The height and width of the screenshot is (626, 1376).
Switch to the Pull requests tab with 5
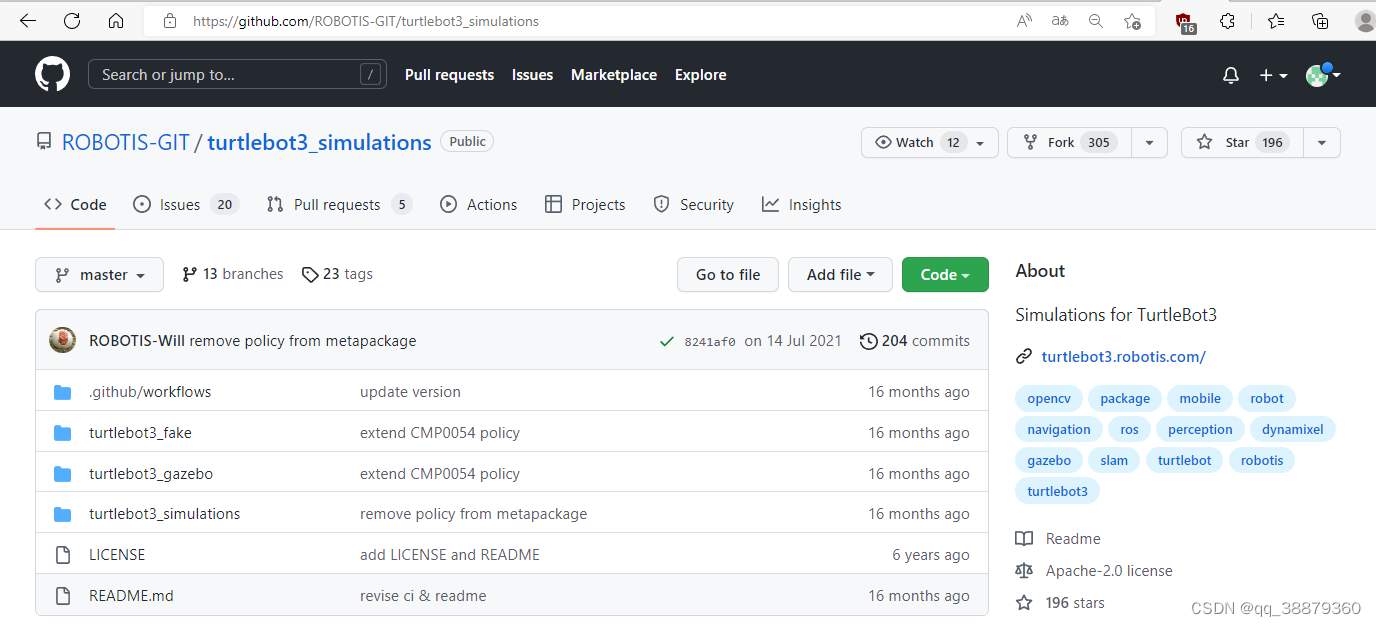339,205
